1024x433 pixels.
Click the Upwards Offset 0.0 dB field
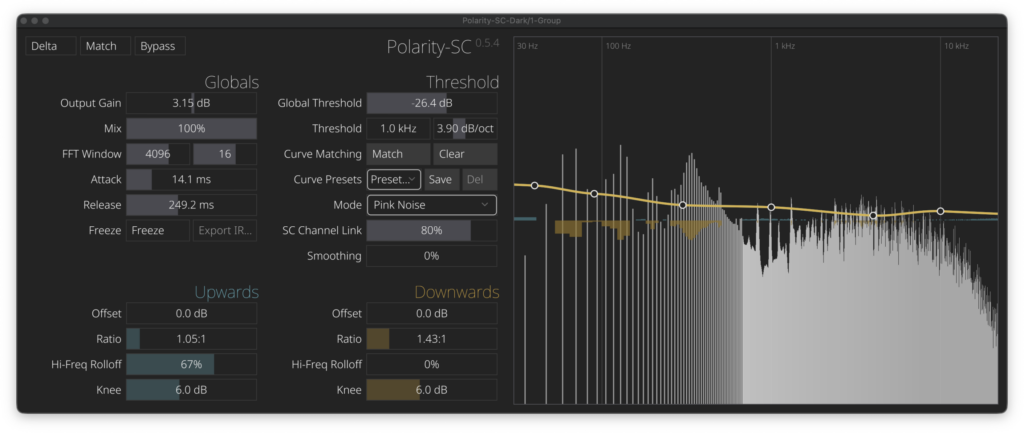191,313
